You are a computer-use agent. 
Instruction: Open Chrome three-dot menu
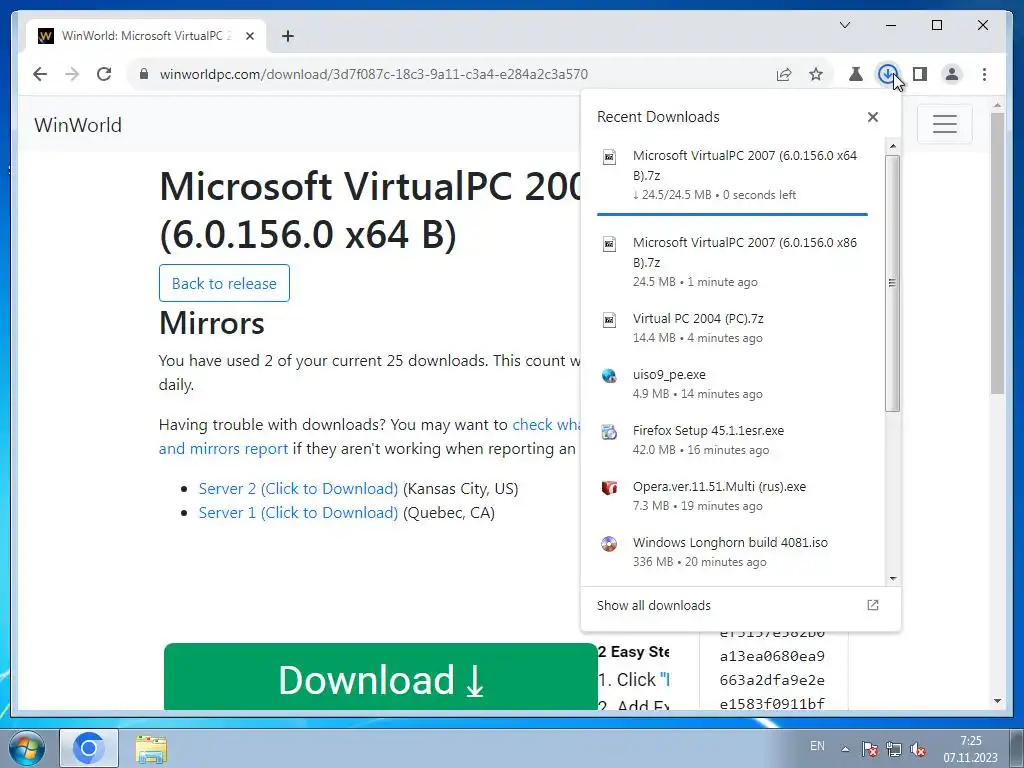pyautogui.click(x=984, y=74)
